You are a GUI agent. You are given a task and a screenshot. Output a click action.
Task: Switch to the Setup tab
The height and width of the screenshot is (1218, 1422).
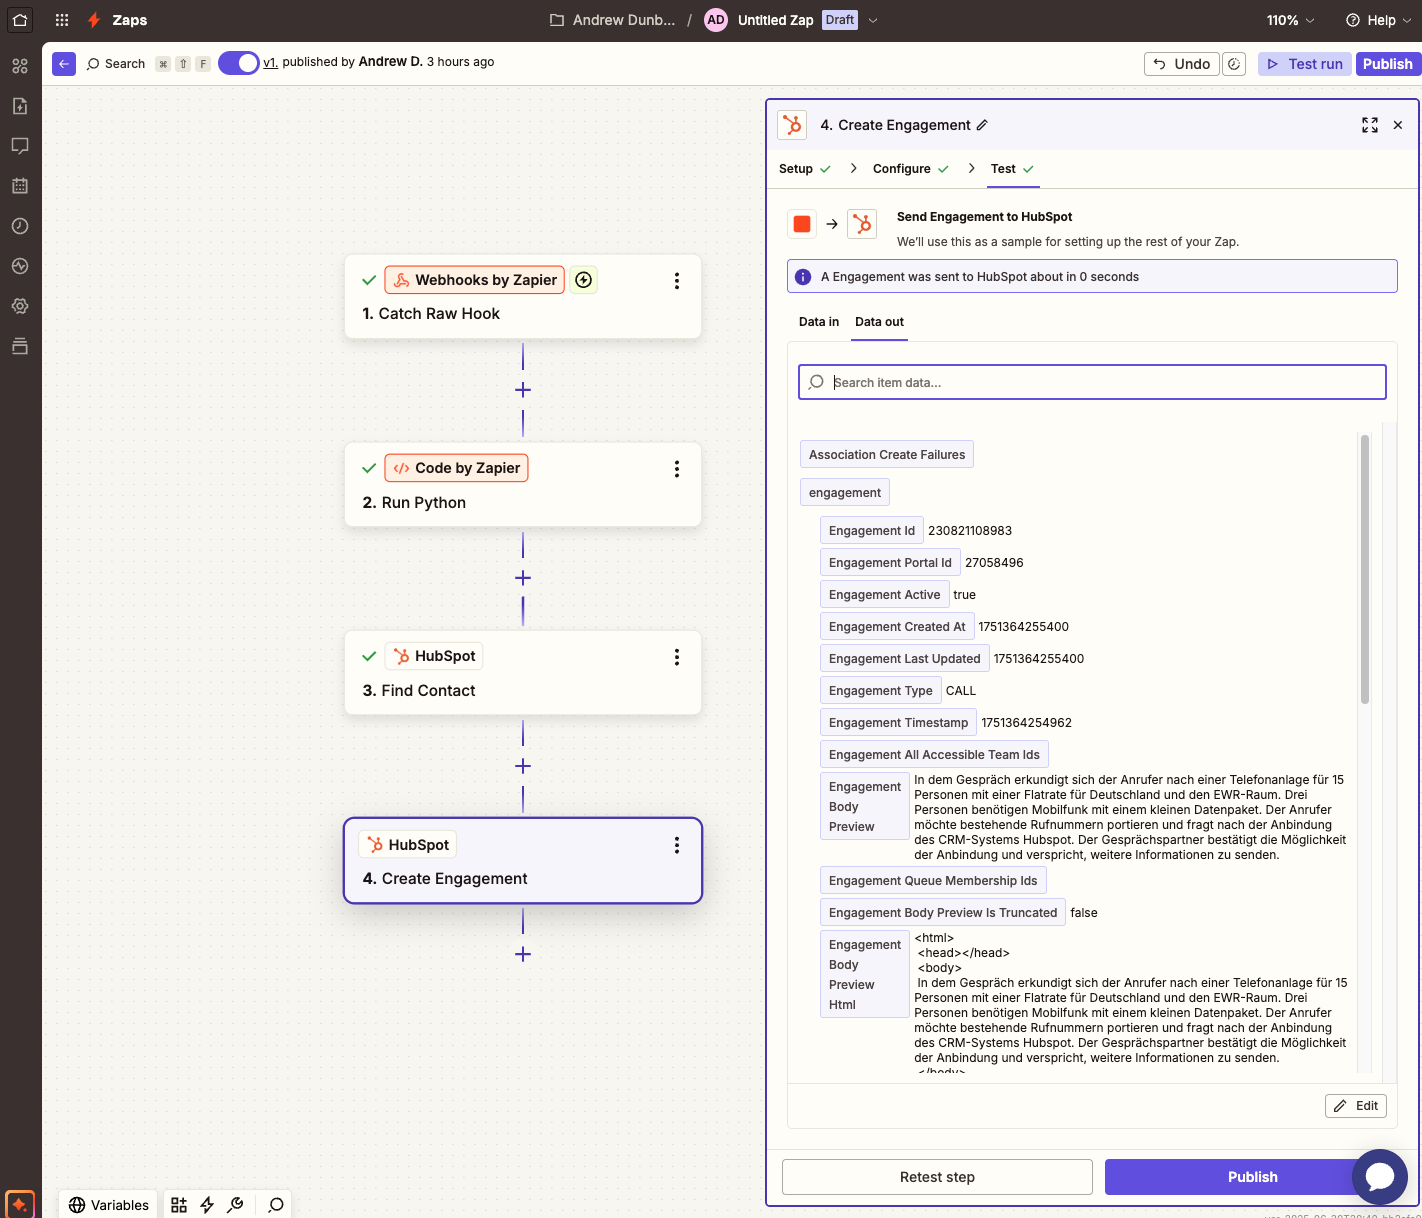pyautogui.click(x=805, y=169)
